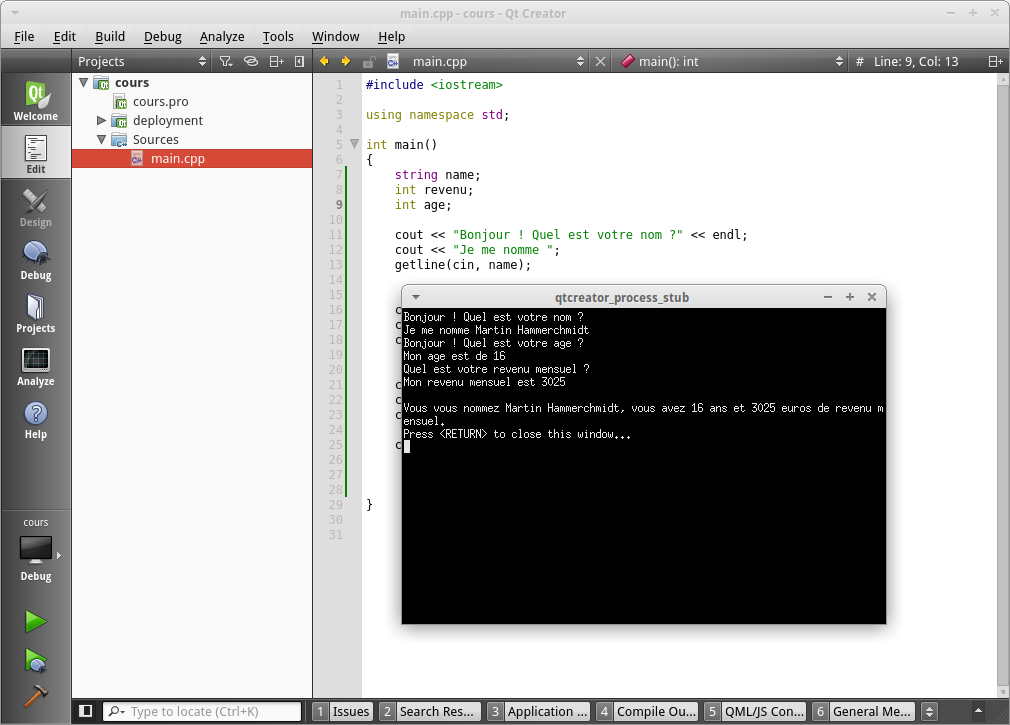Click the "#include <iostream>" line

pos(434,84)
